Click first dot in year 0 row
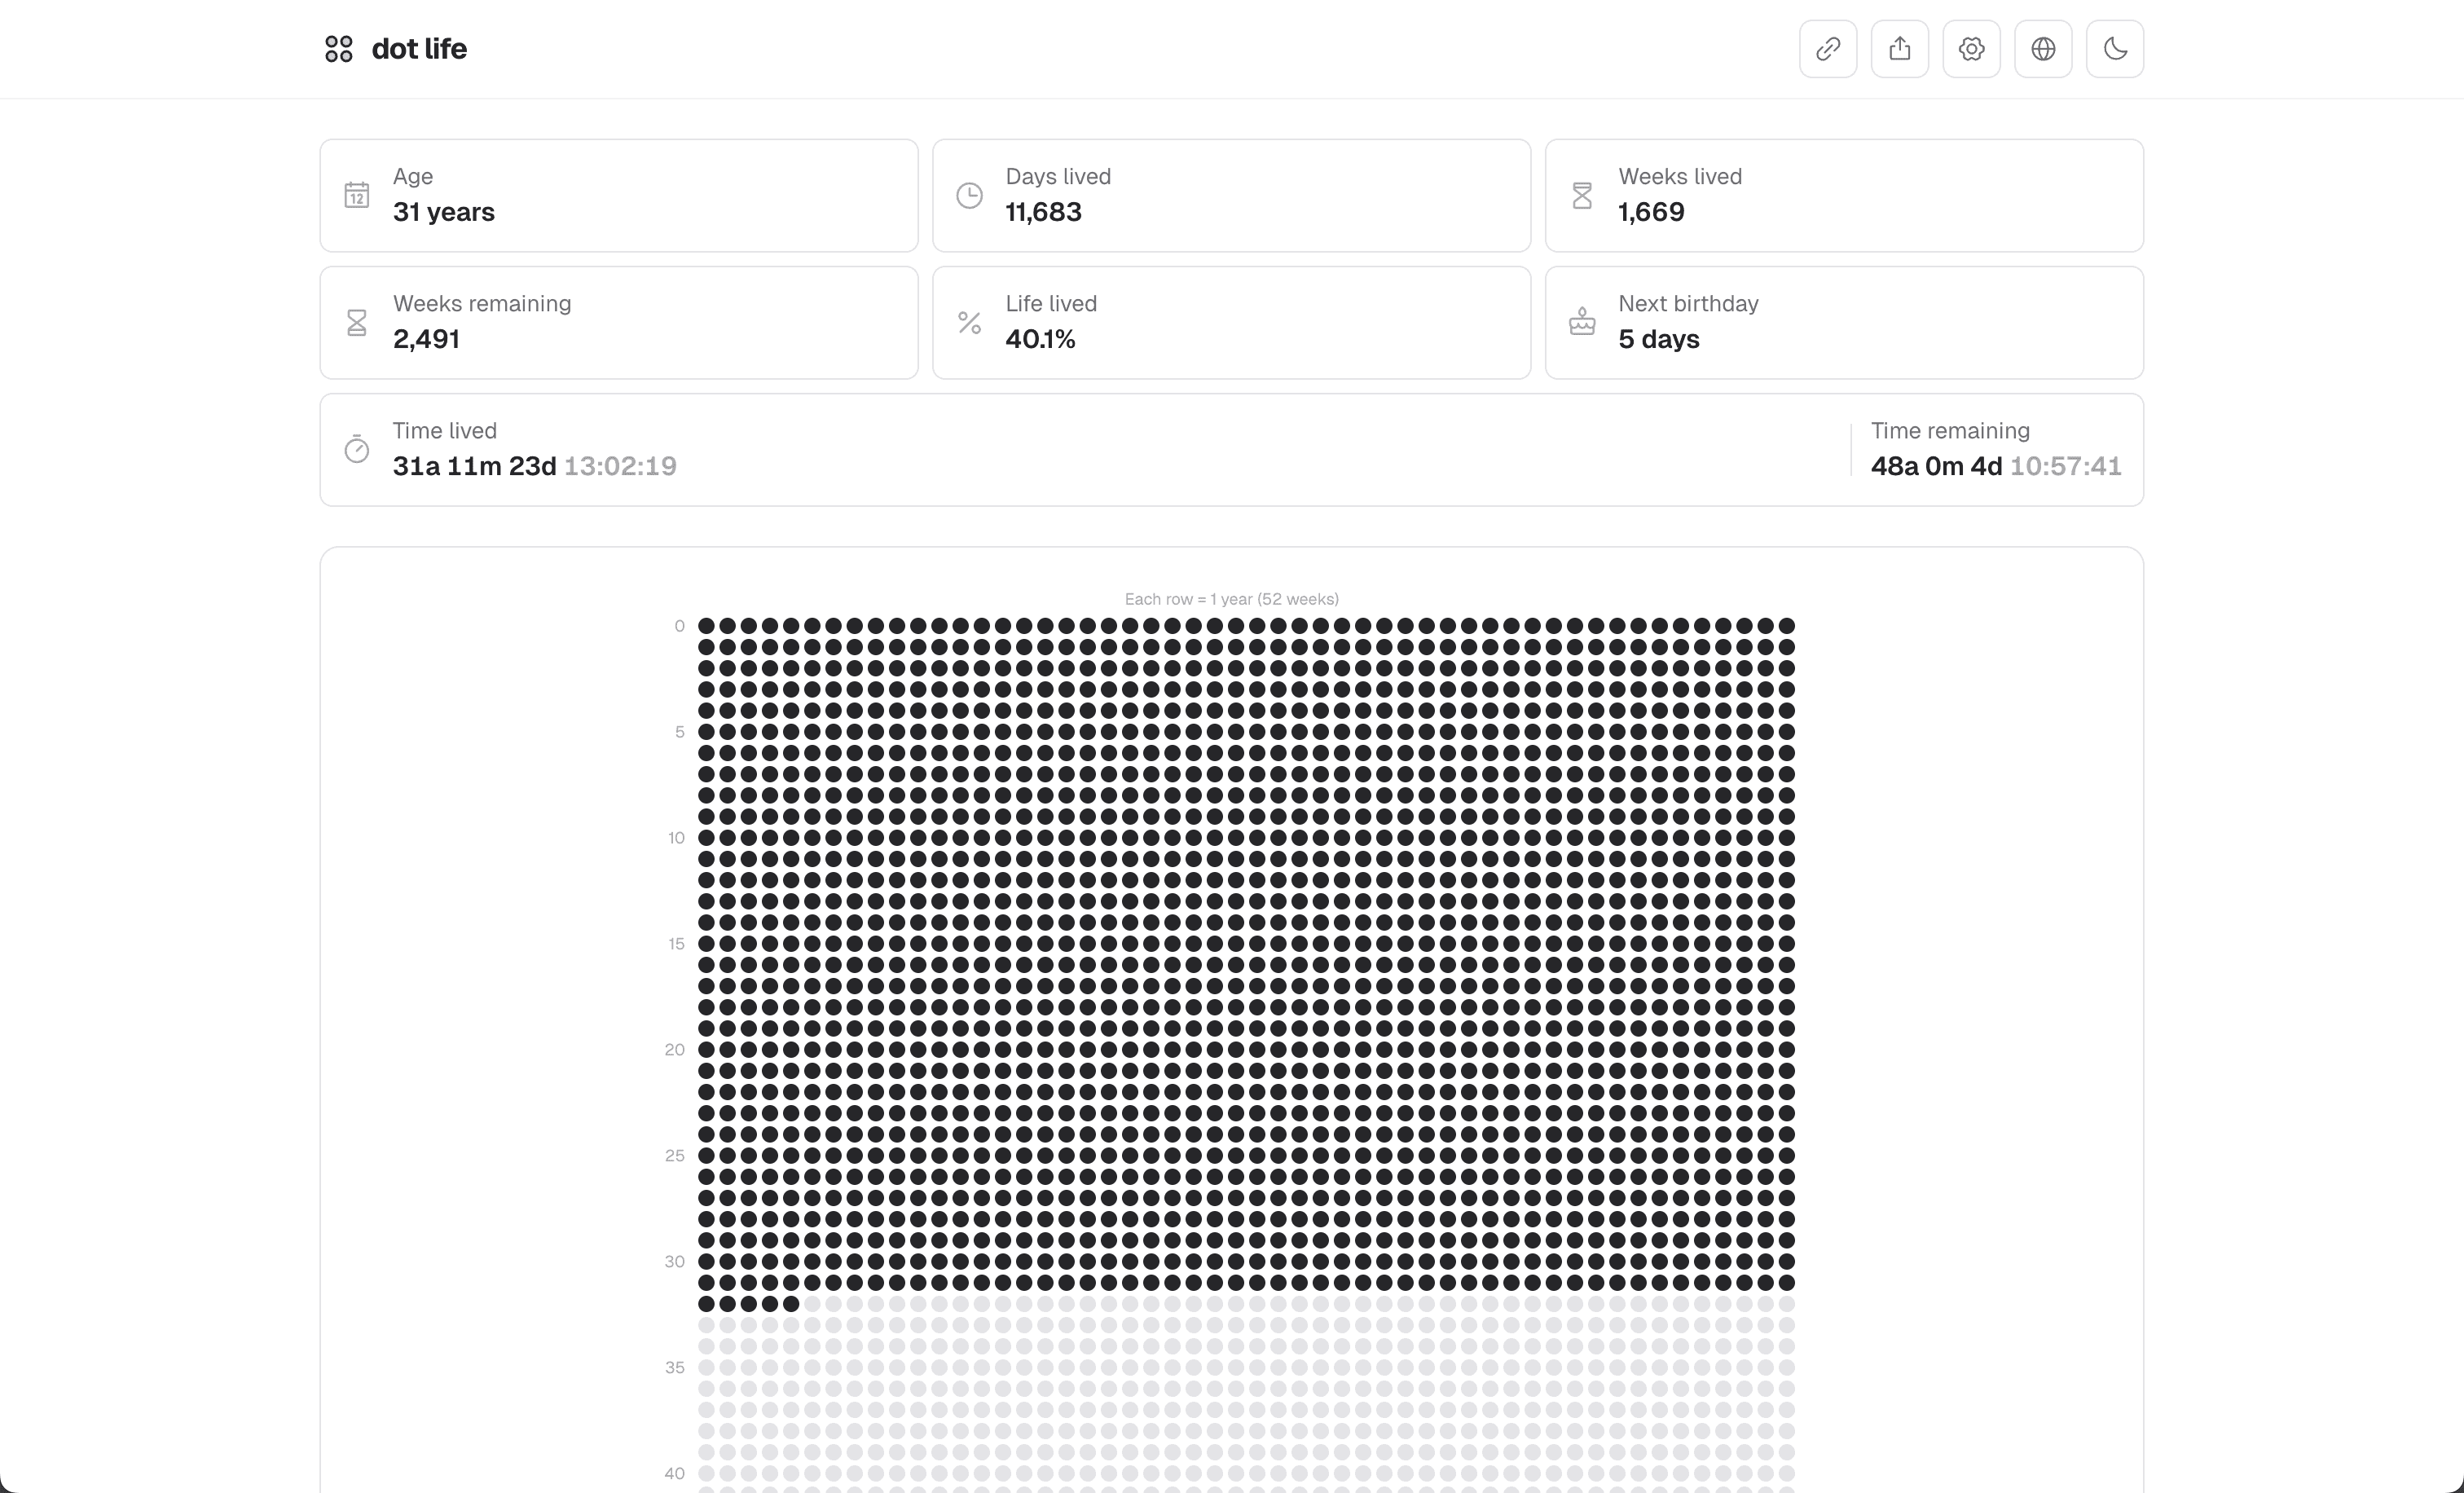Viewport: 2464px width, 1493px height. tap(706, 626)
